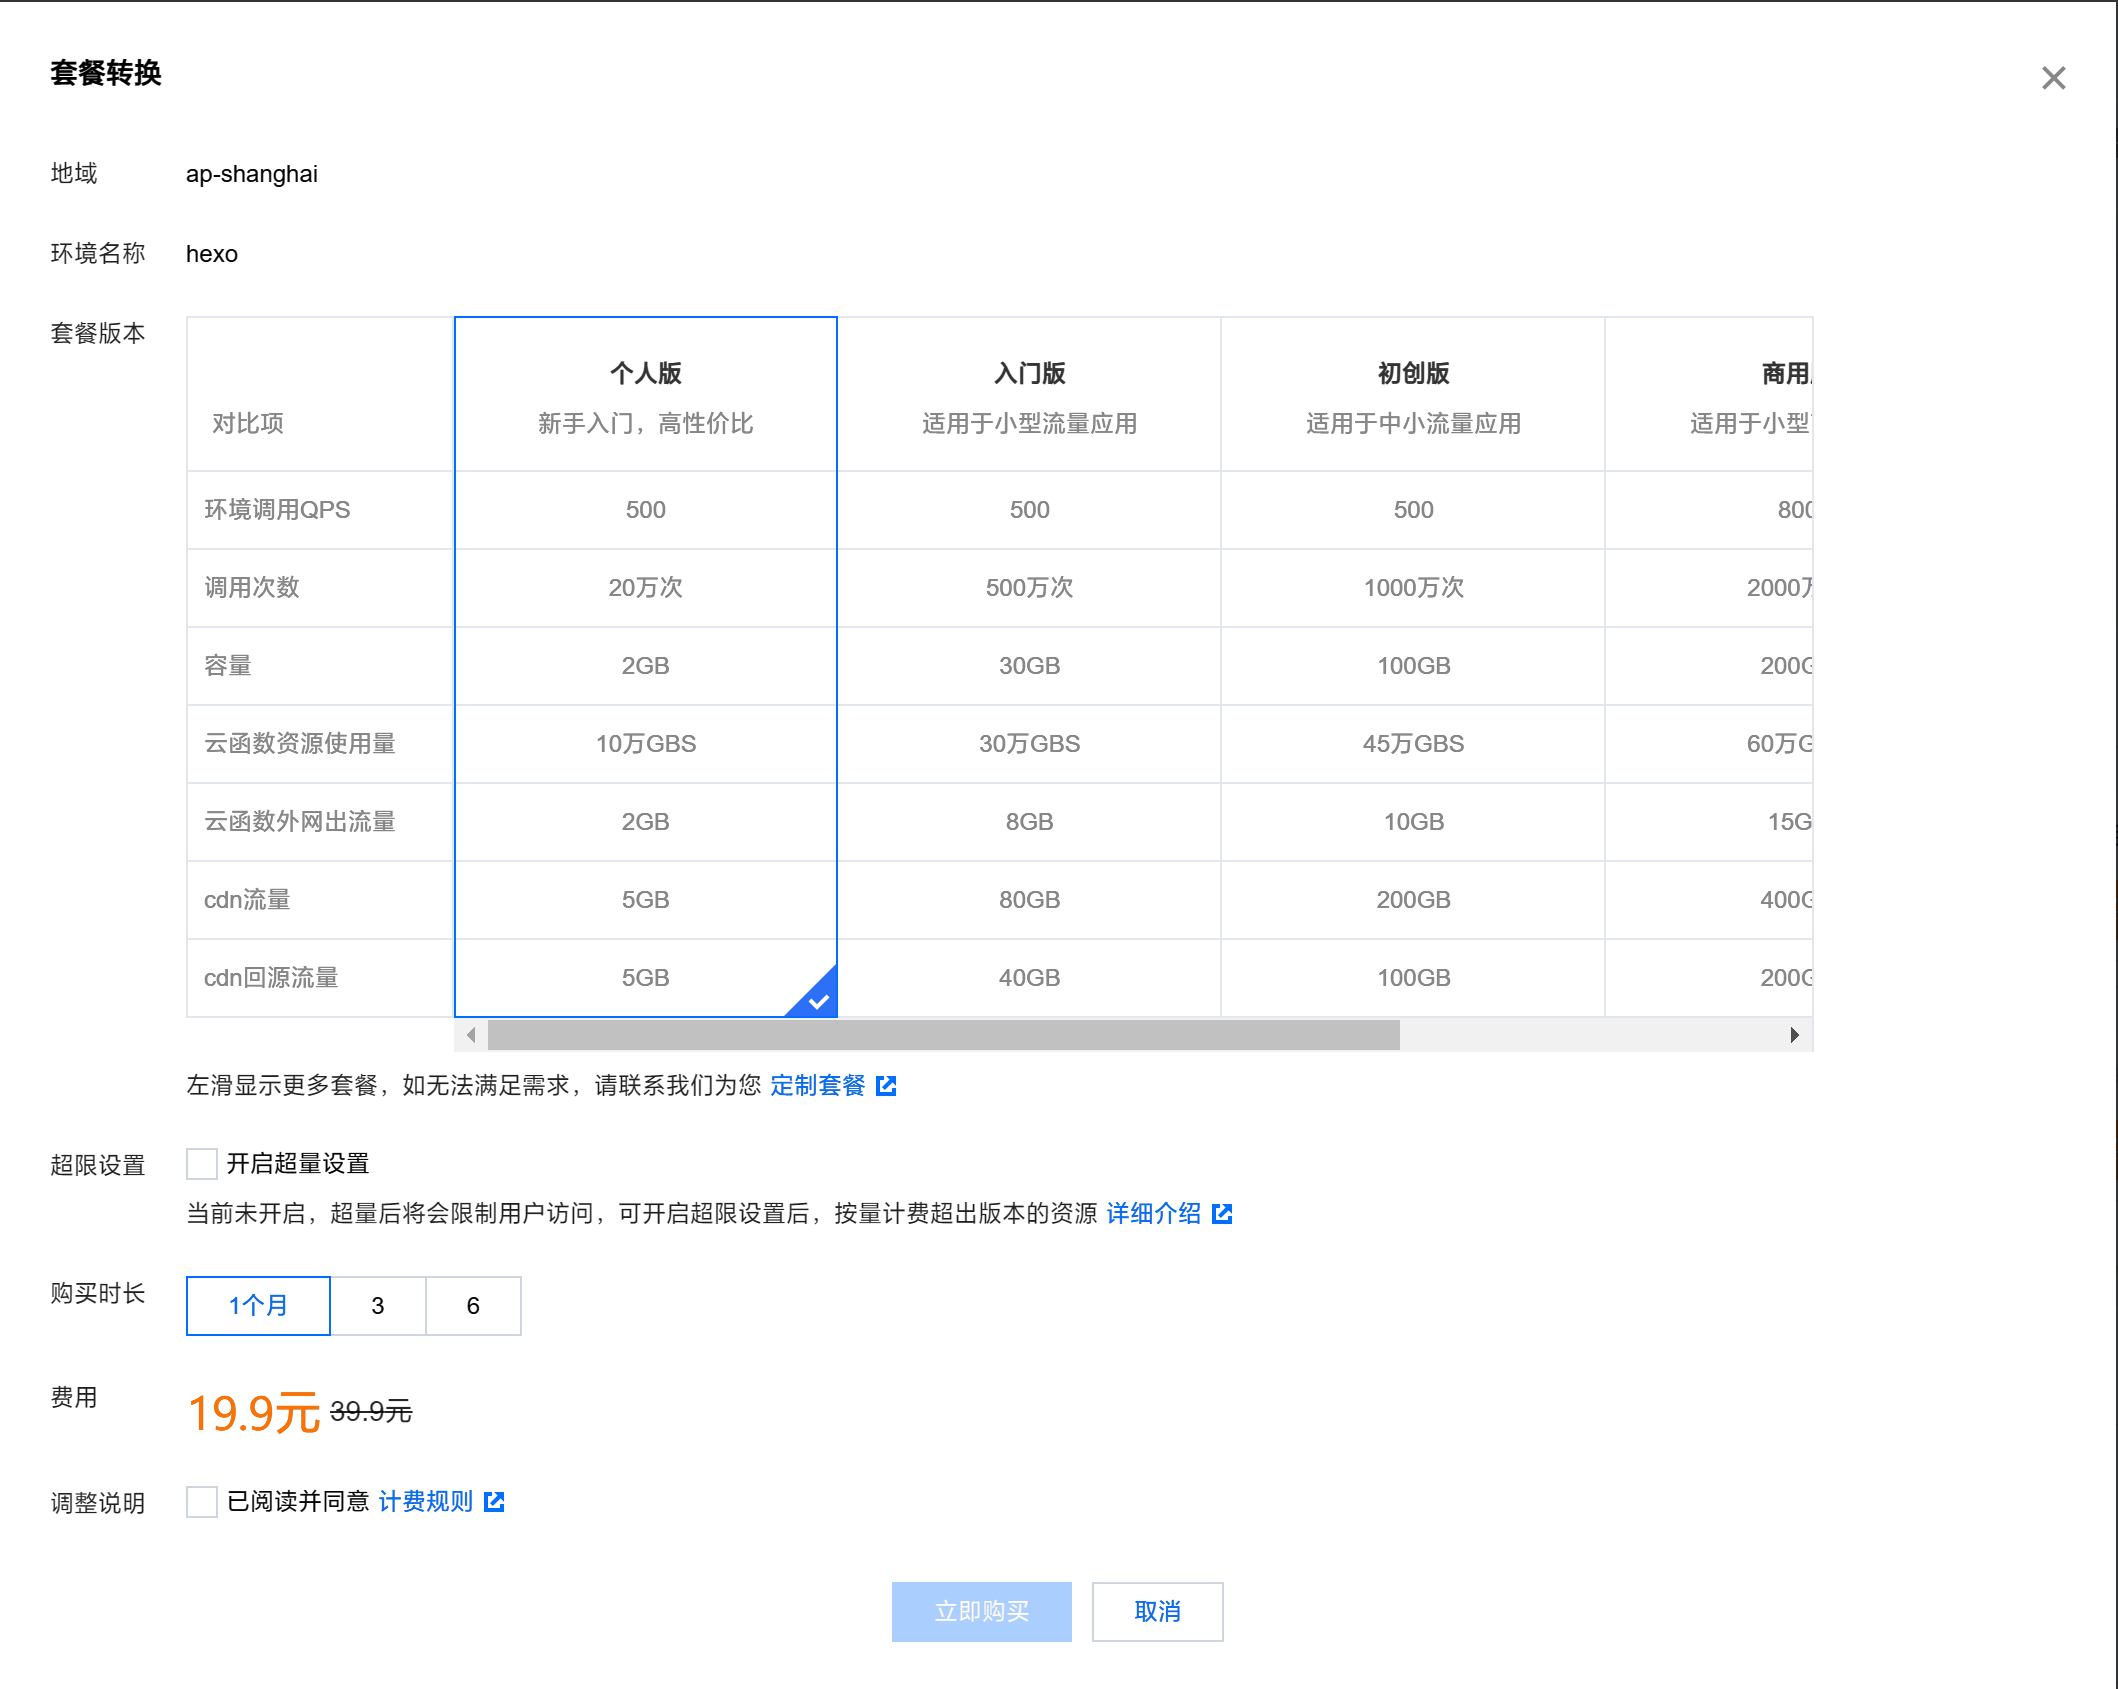2118x1689 pixels.
Task: Open the 详细介绍 link
Action: [1154, 1214]
